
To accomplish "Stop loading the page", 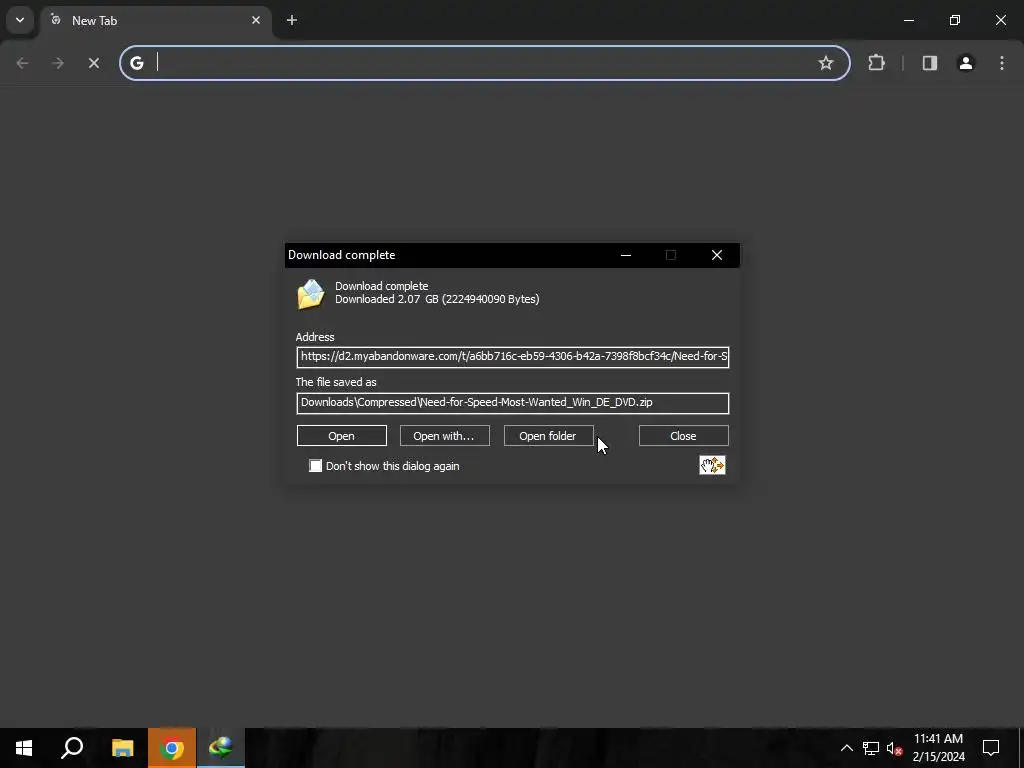I will coord(93,63).
